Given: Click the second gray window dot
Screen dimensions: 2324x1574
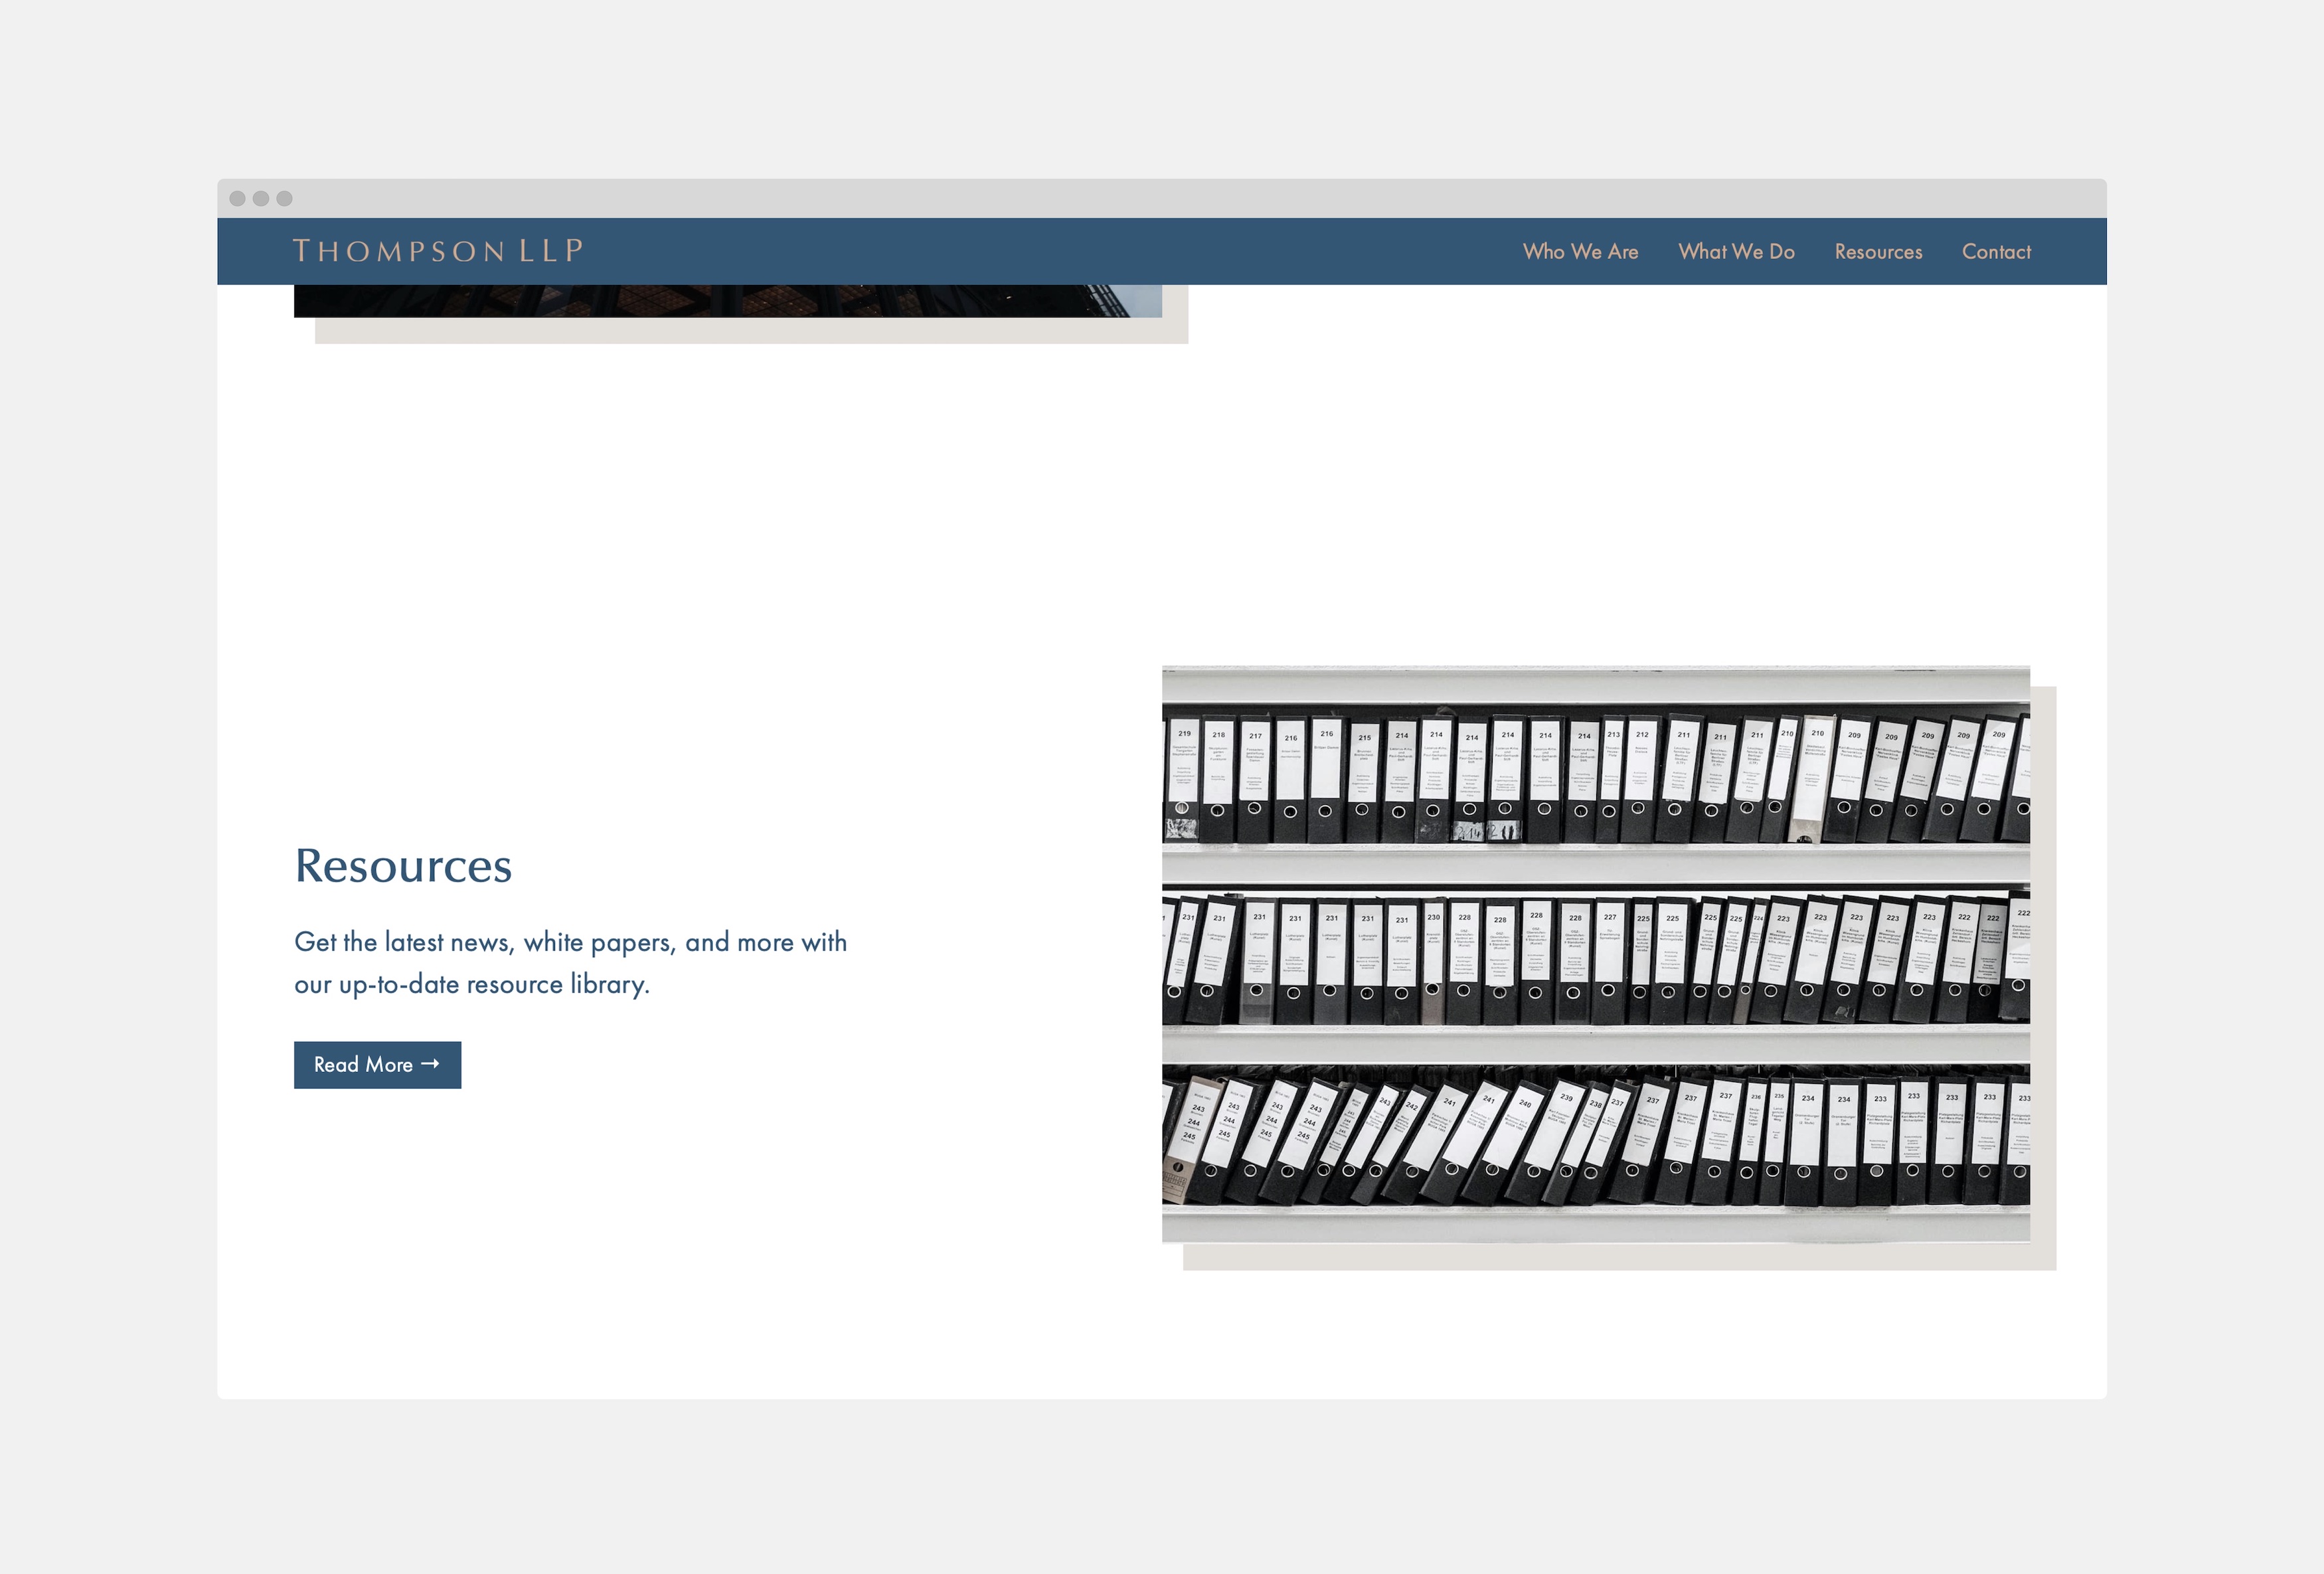Looking at the screenshot, I should [261, 198].
